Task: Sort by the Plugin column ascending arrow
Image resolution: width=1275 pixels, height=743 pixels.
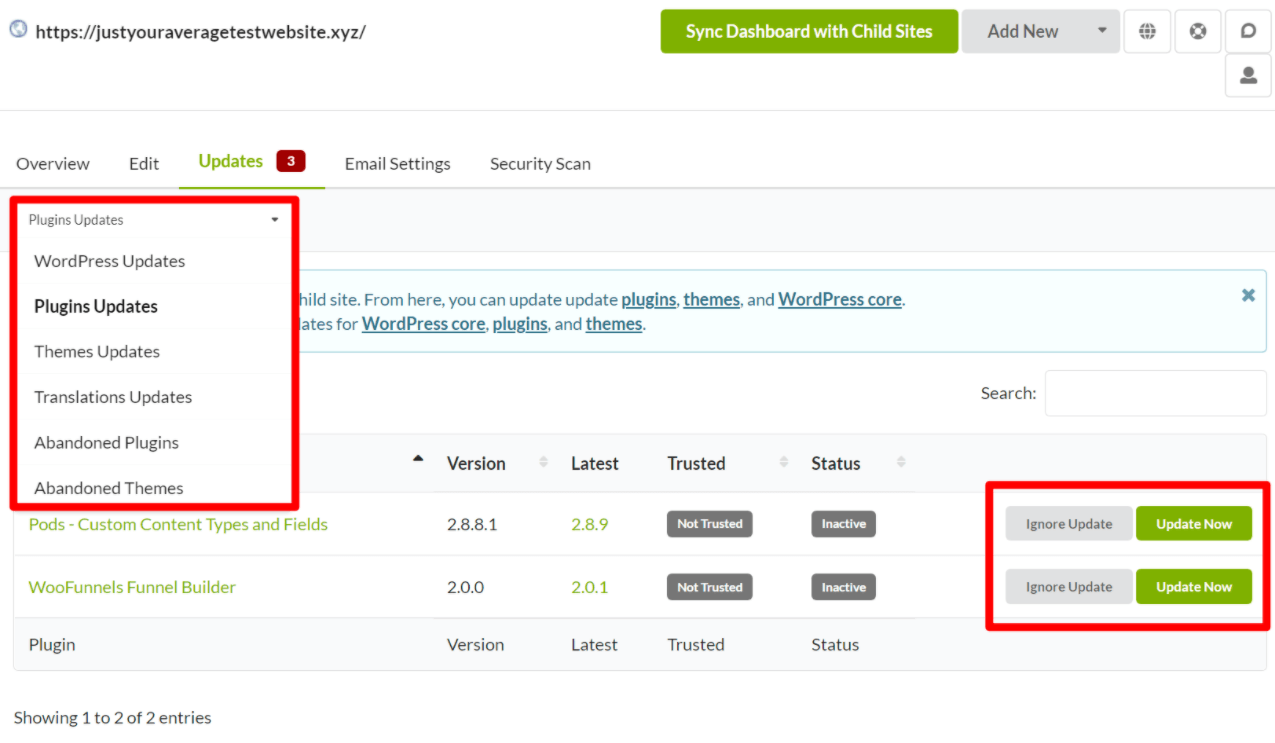Action: tap(418, 459)
